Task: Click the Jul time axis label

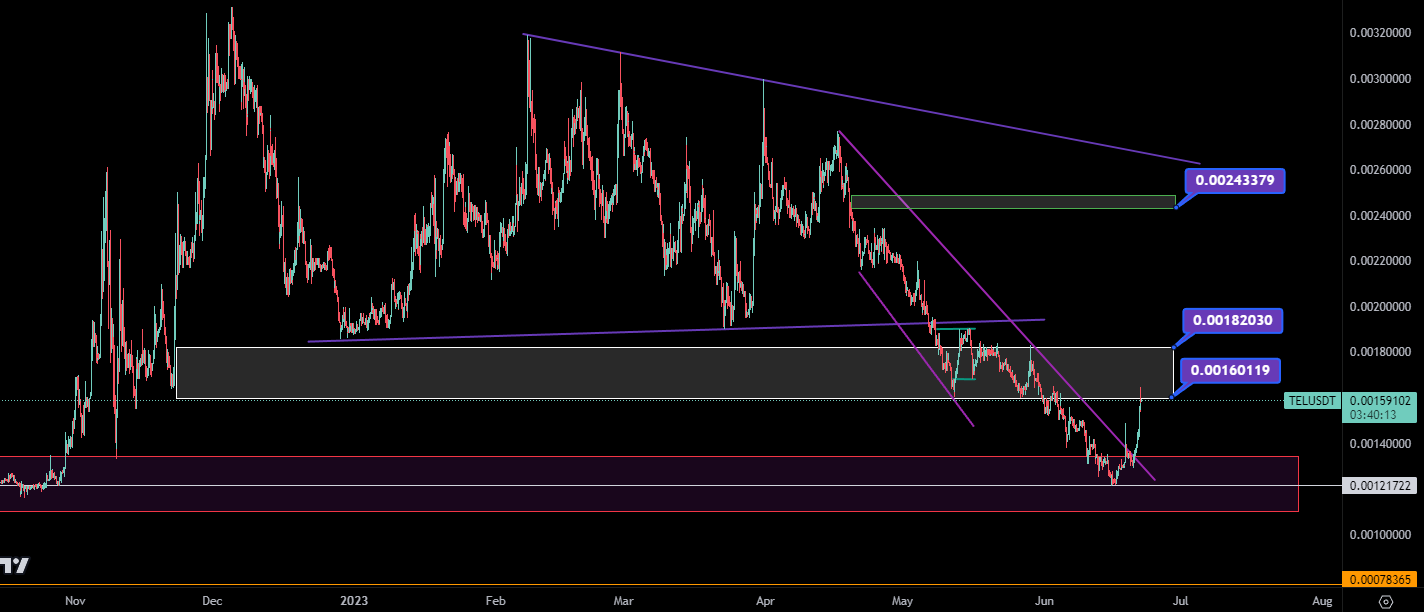Action: pos(1181,601)
